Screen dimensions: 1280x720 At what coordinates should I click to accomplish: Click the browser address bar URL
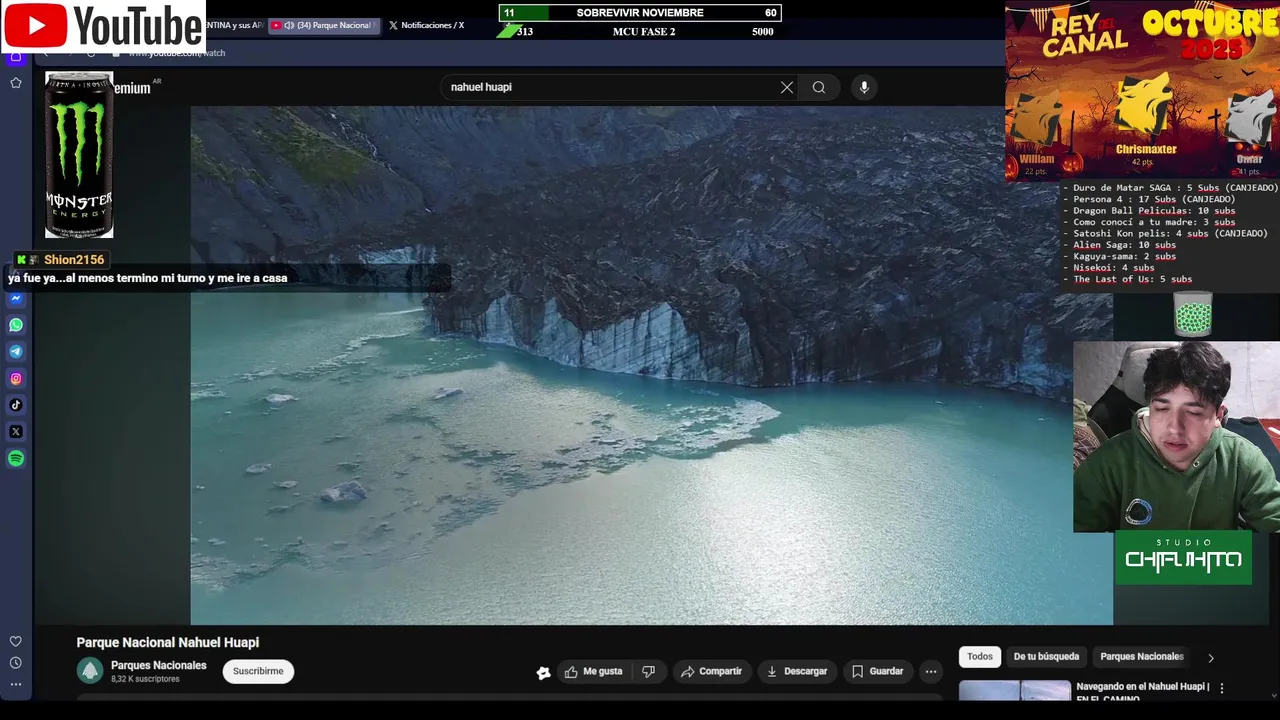pyautogui.click(x=178, y=53)
